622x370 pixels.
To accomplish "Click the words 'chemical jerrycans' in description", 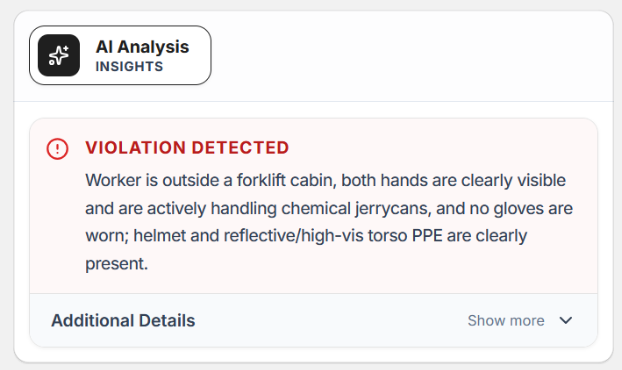I will (356, 208).
